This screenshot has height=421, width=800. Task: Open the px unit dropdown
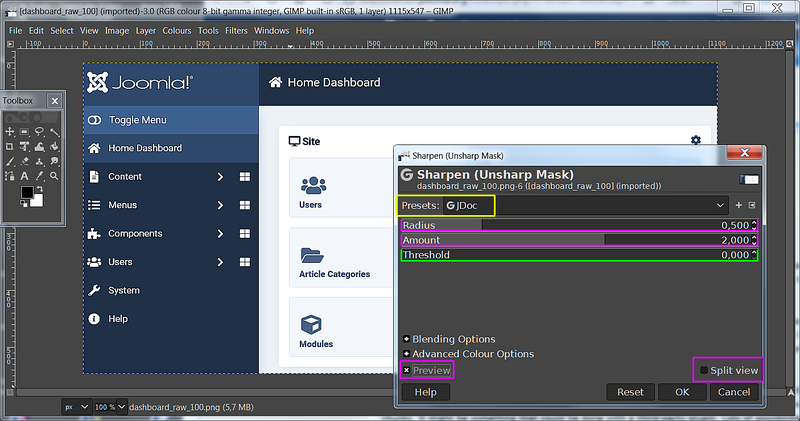pos(77,407)
